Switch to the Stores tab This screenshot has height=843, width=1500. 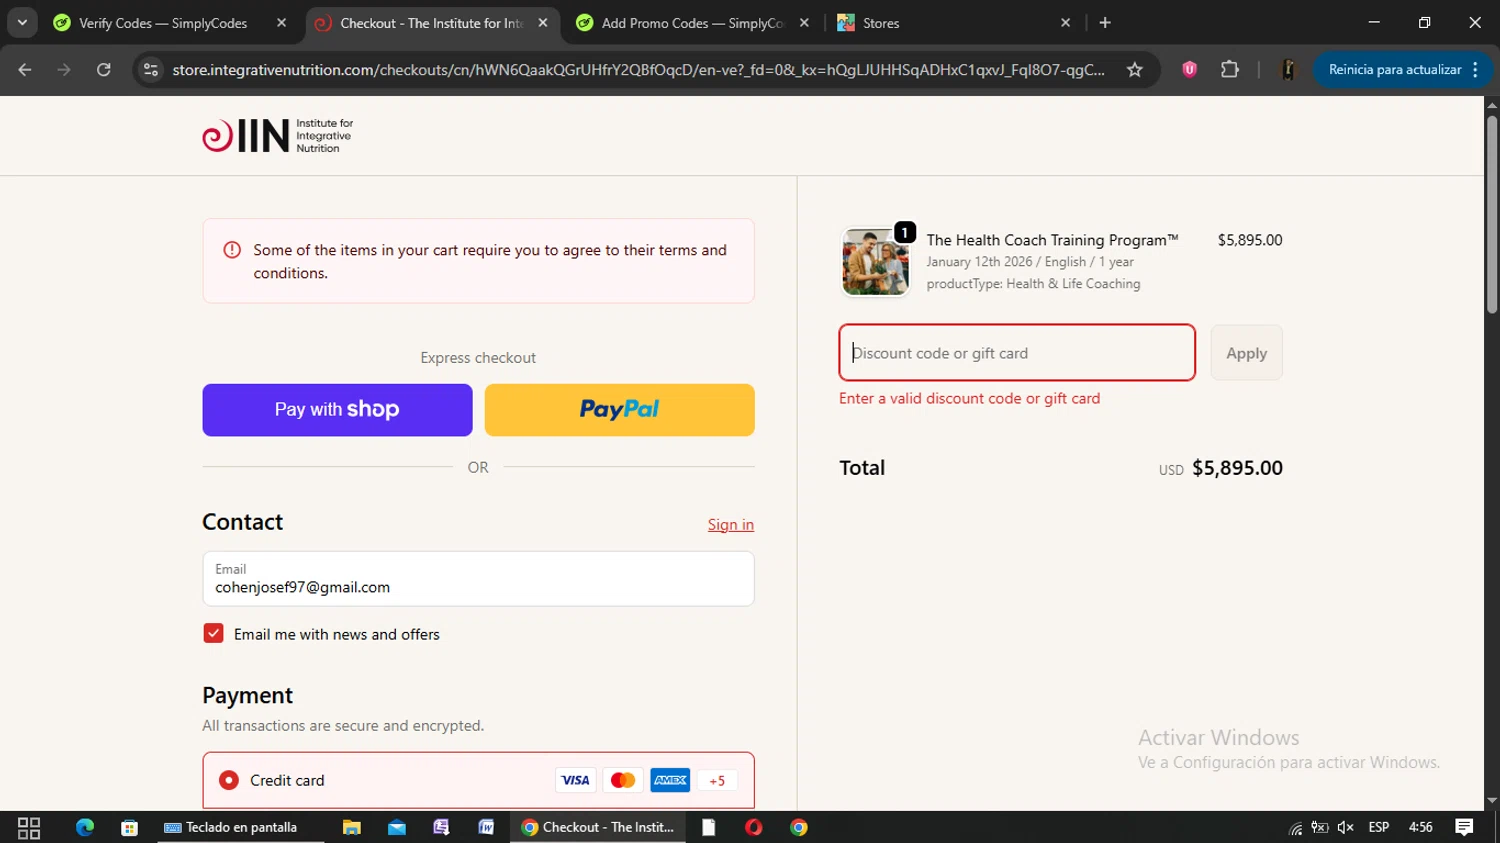pos(881,23)
